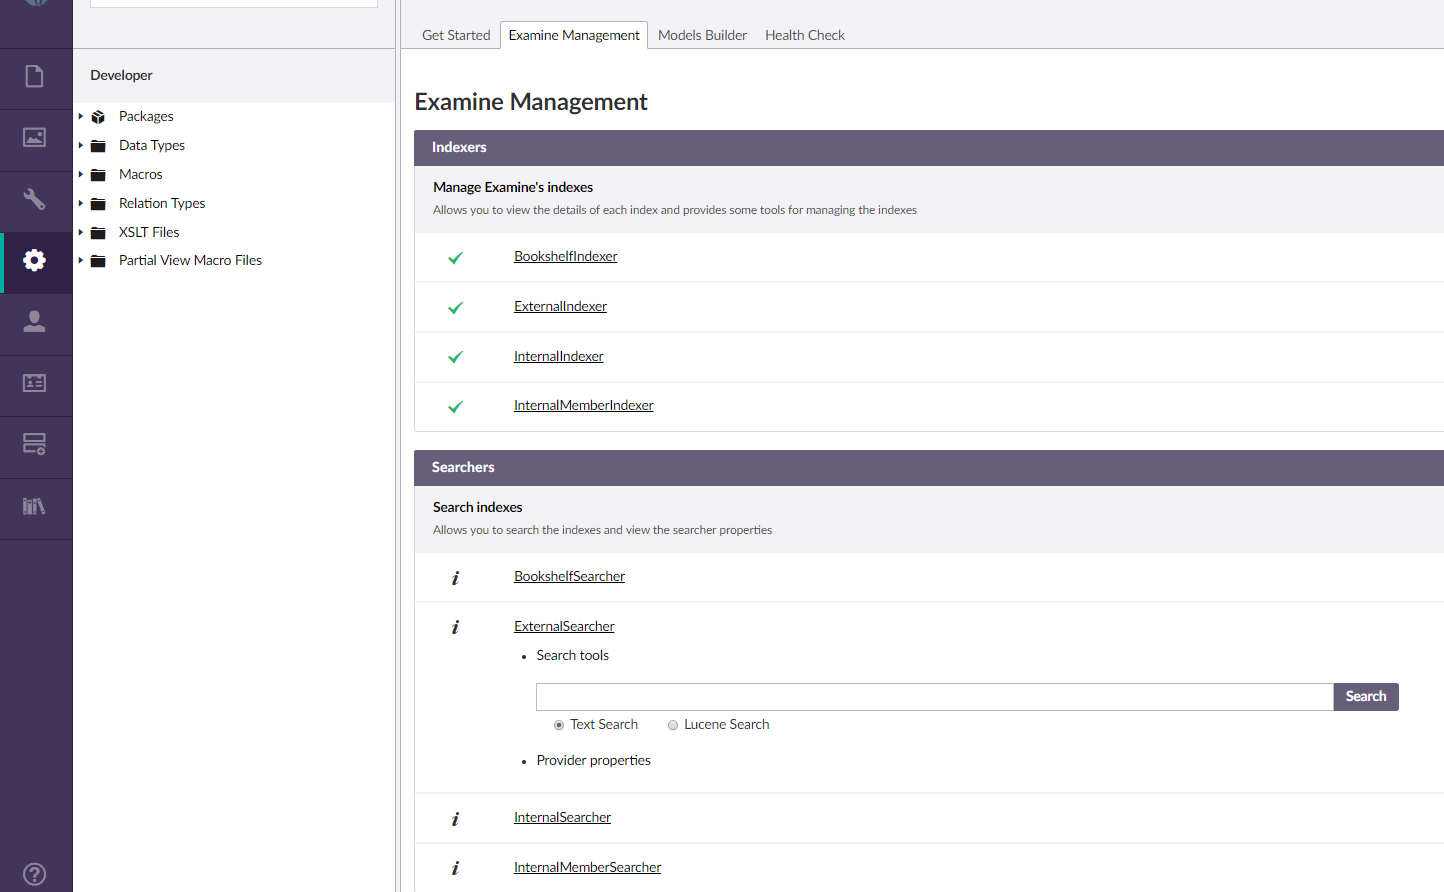The height and width of the screenshot is (892, 1444).
Task: Click the Macros folder icon
Action: 98,175
